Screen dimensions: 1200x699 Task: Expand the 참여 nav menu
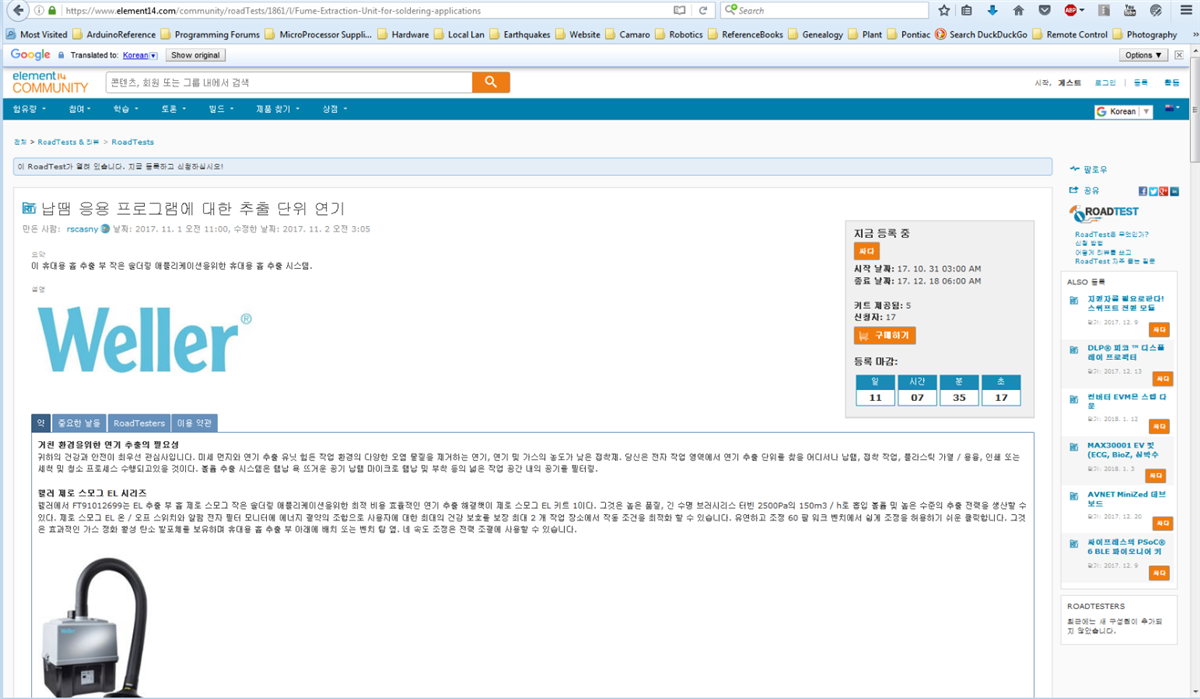click(x=80, y=108)
